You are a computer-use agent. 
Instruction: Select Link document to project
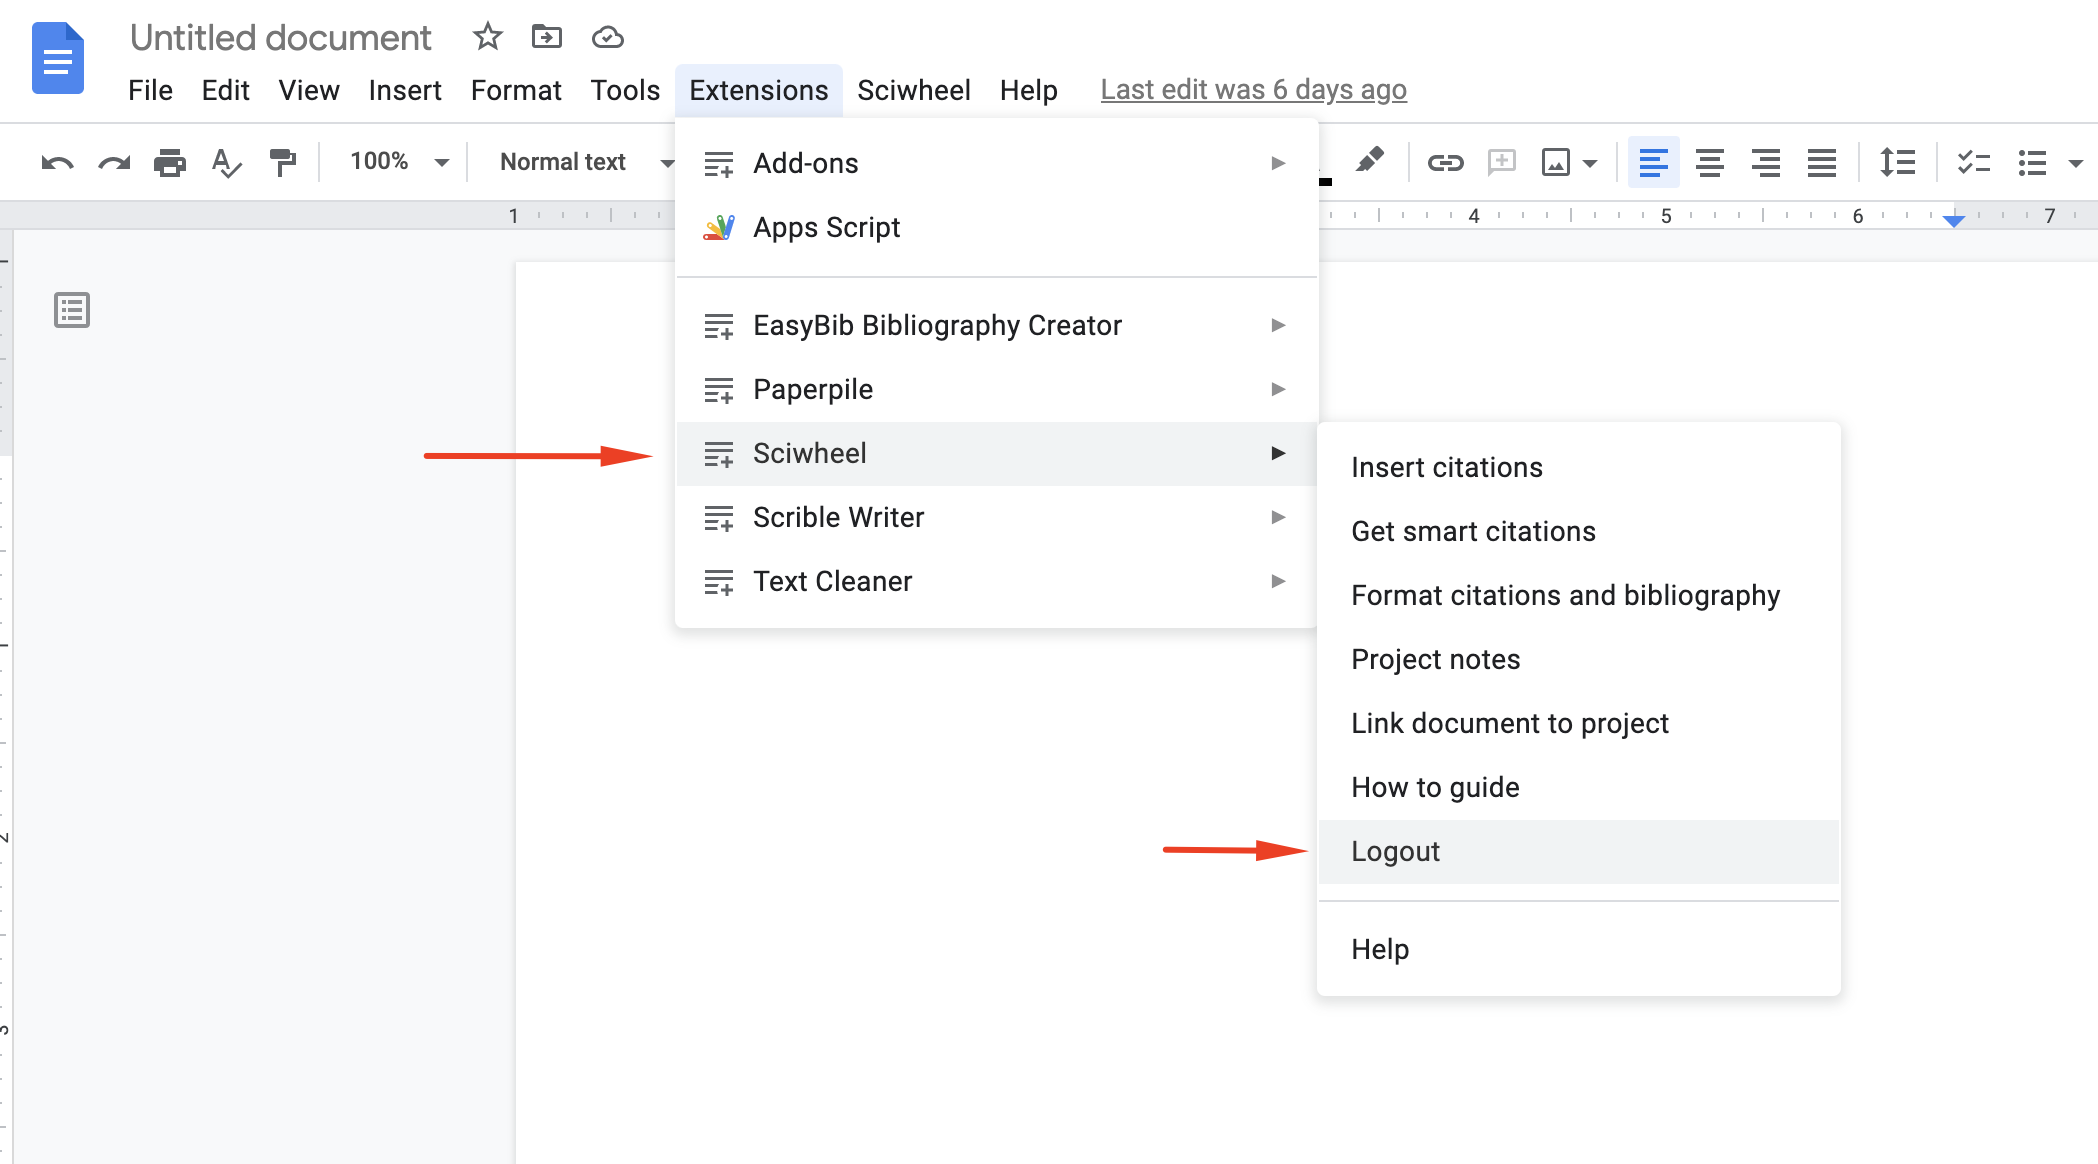click(x=1579, y=723)
